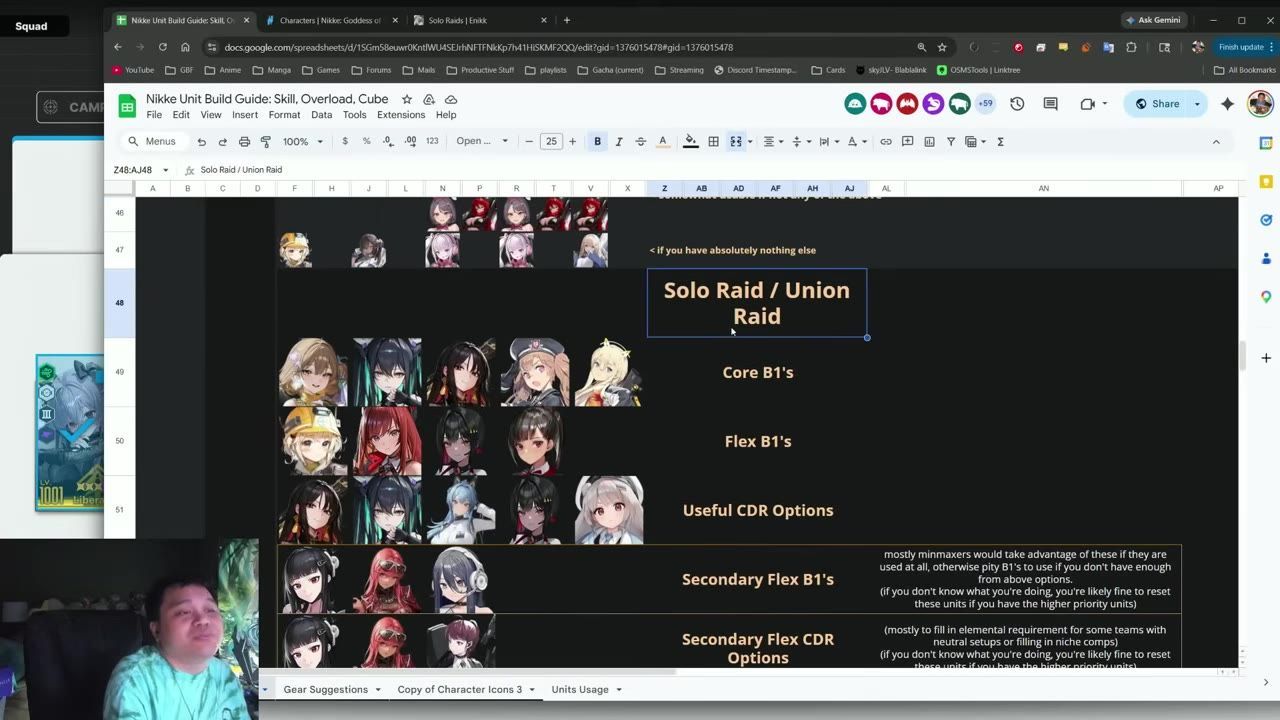Click the Undo icon in the Sheets toolbar
1280x720 pixels.
(201, 142)
